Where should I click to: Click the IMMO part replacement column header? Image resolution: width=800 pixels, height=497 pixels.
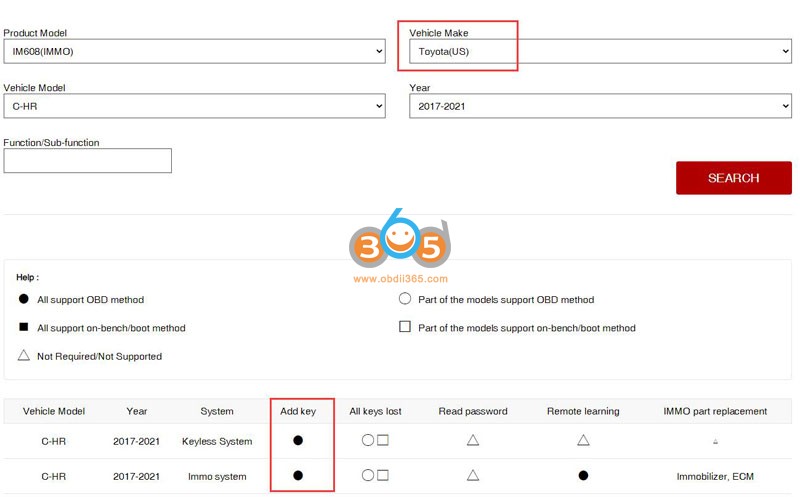pos(715,411)
